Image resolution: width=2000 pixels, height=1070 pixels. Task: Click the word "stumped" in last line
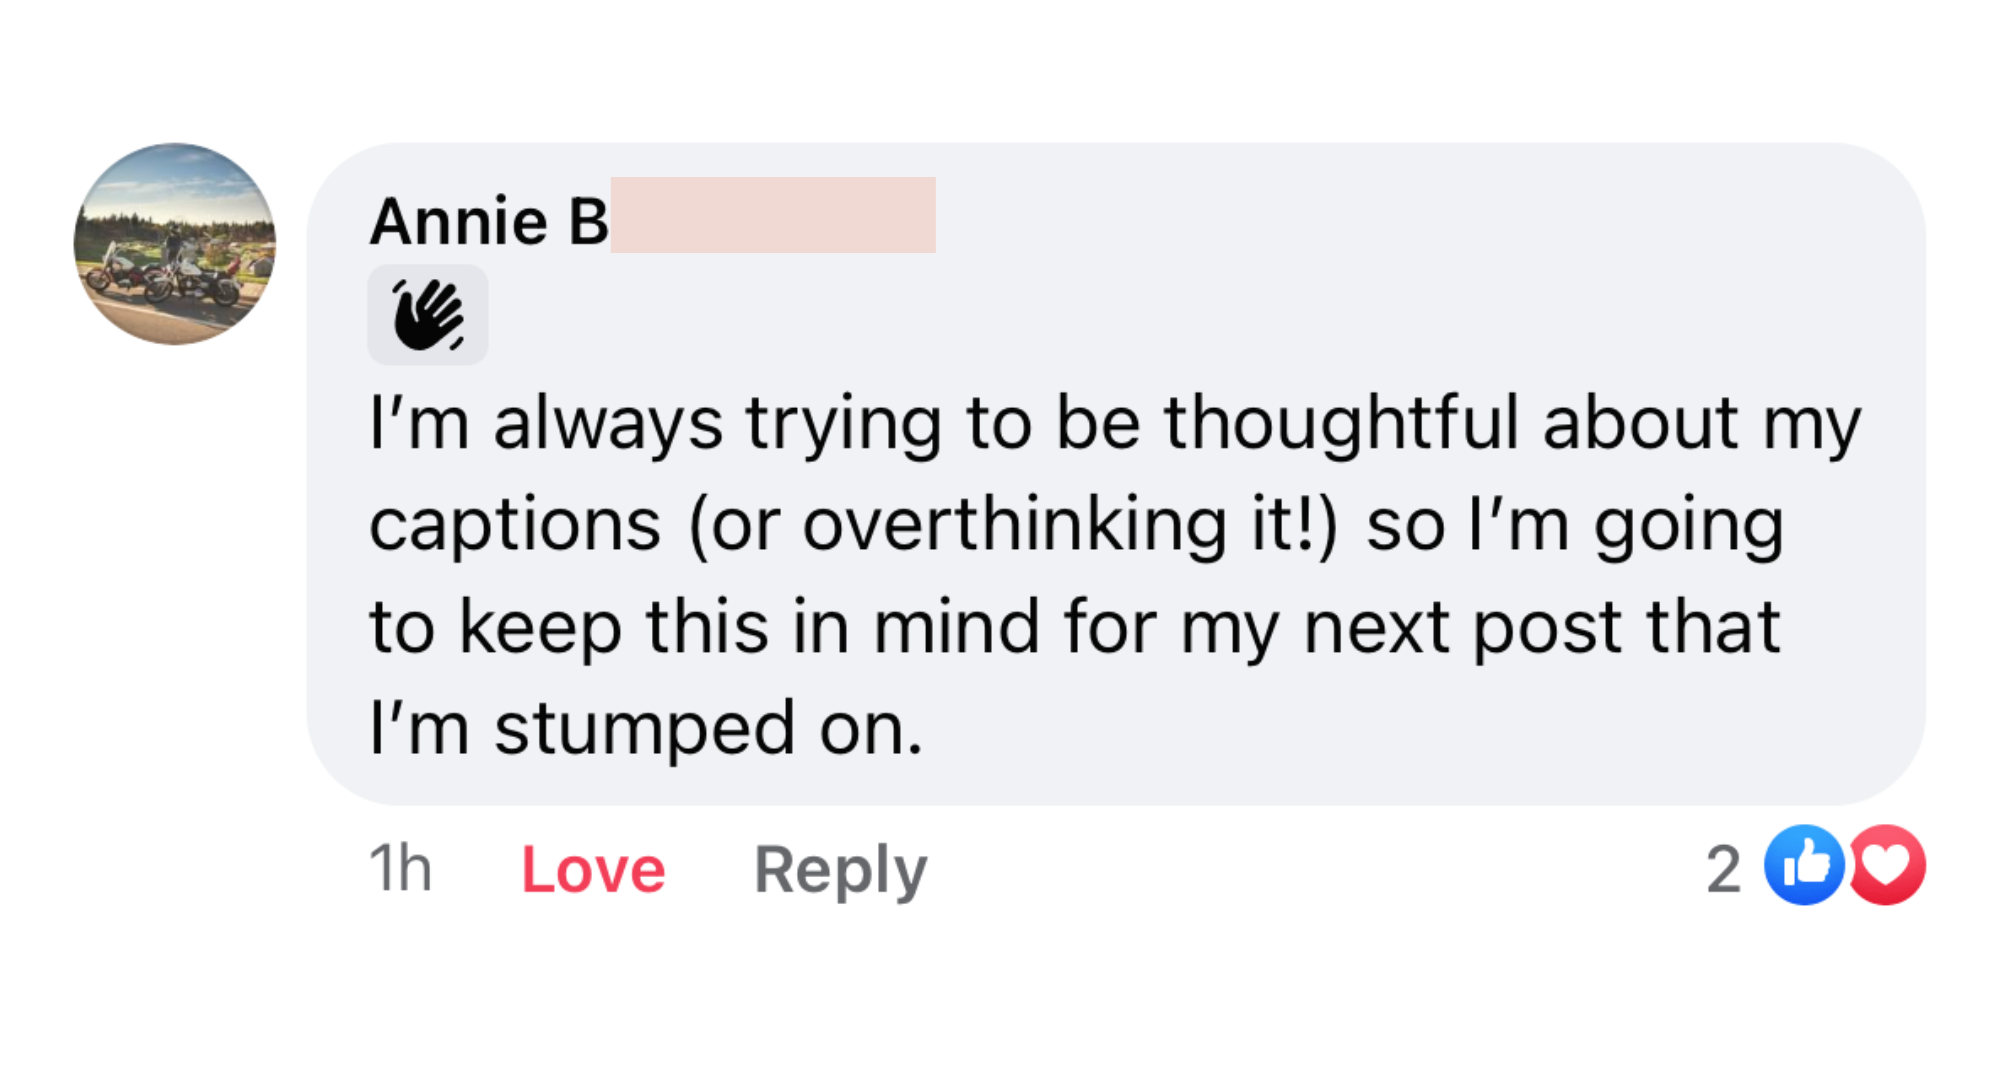point(644,729)
